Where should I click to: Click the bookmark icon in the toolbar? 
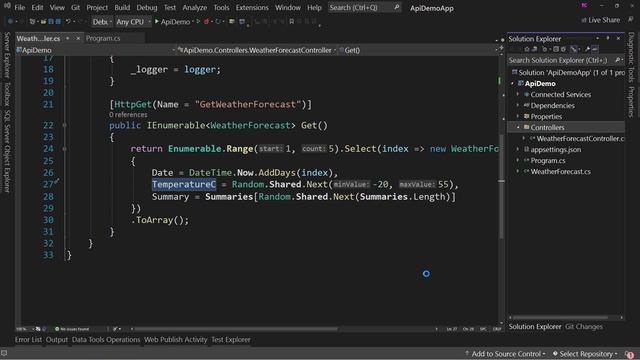[291, 22]
